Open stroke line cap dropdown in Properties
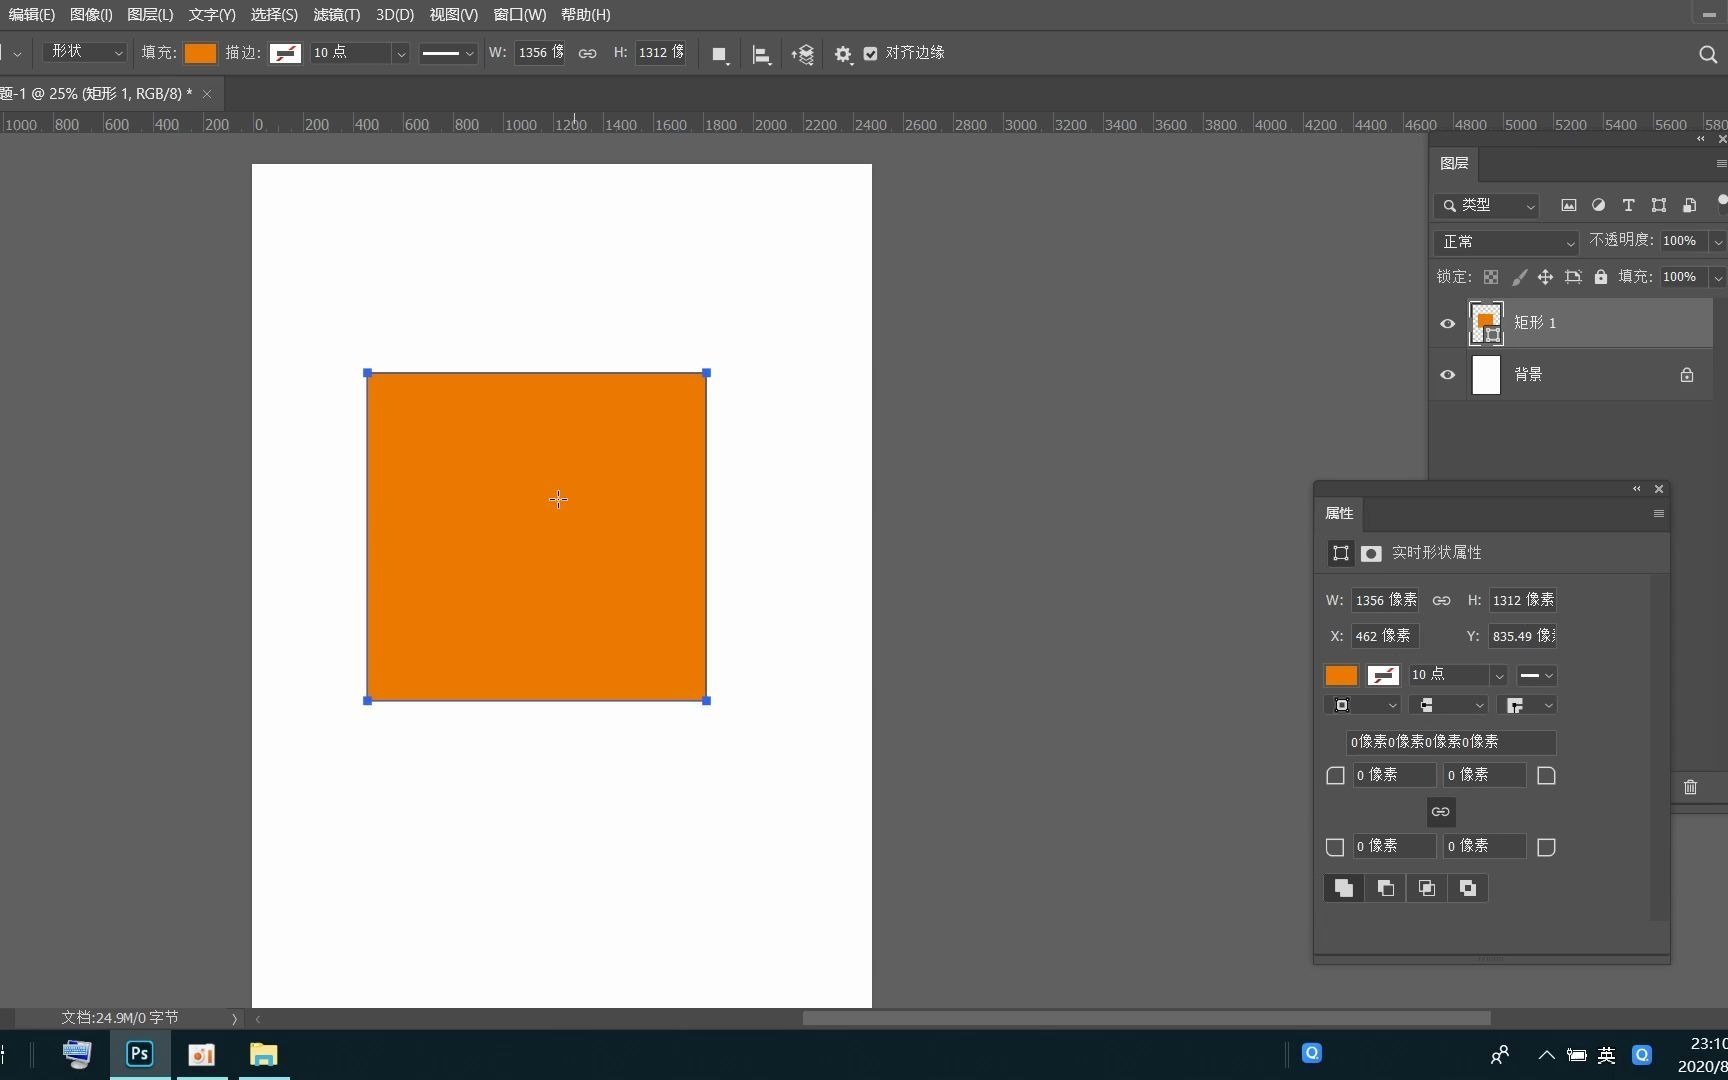The image size is (1728, 1080). click(x=1448, y=706)
